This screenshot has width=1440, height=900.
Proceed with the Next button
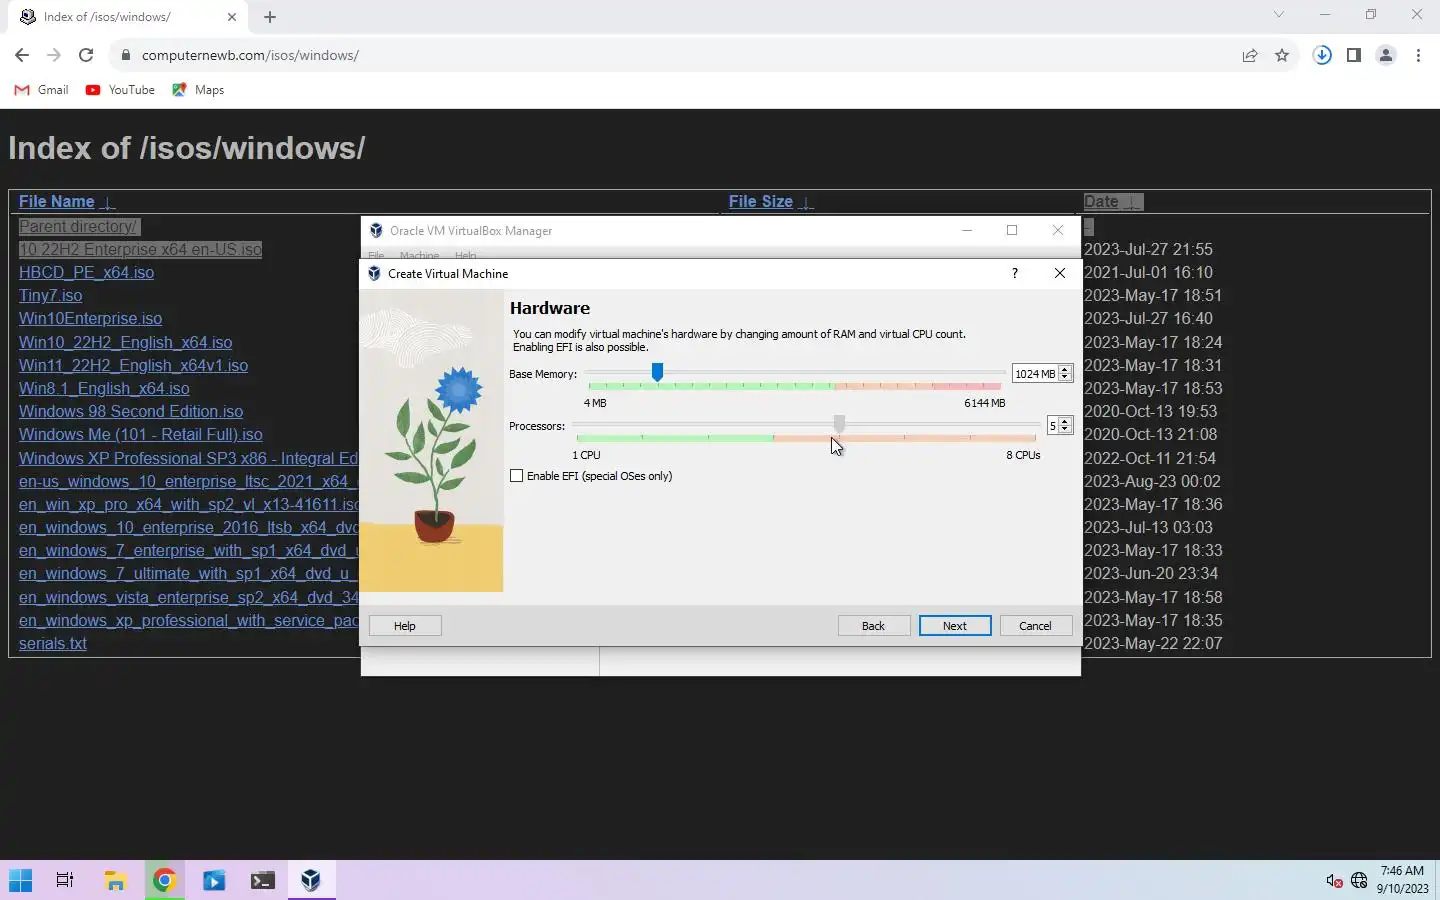click(955, 626)
